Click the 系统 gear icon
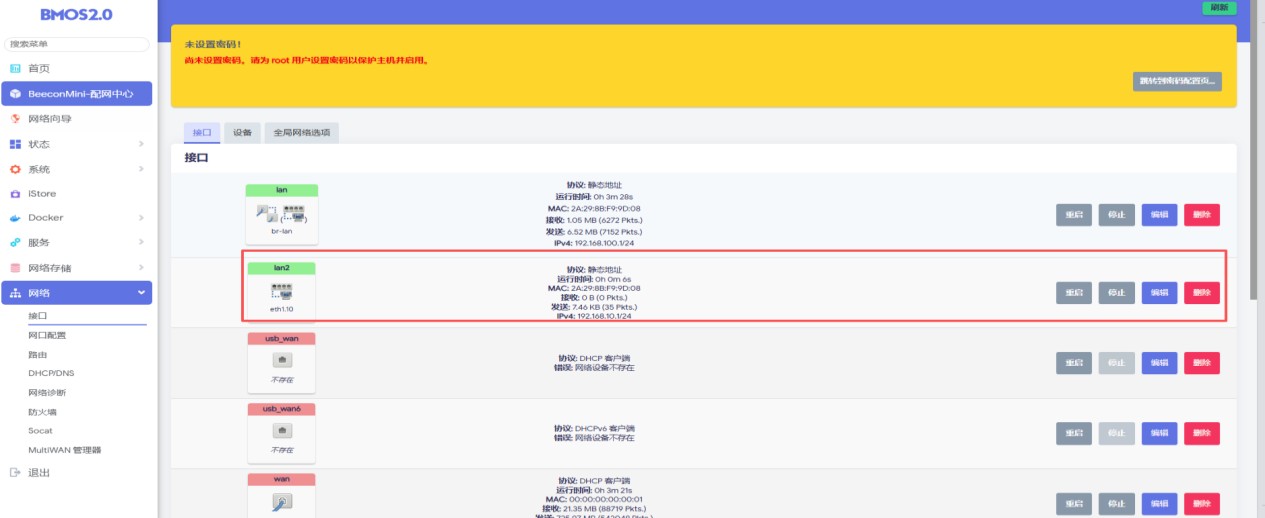Screen dimensions: 1265x518 click(x=15, y=169)
